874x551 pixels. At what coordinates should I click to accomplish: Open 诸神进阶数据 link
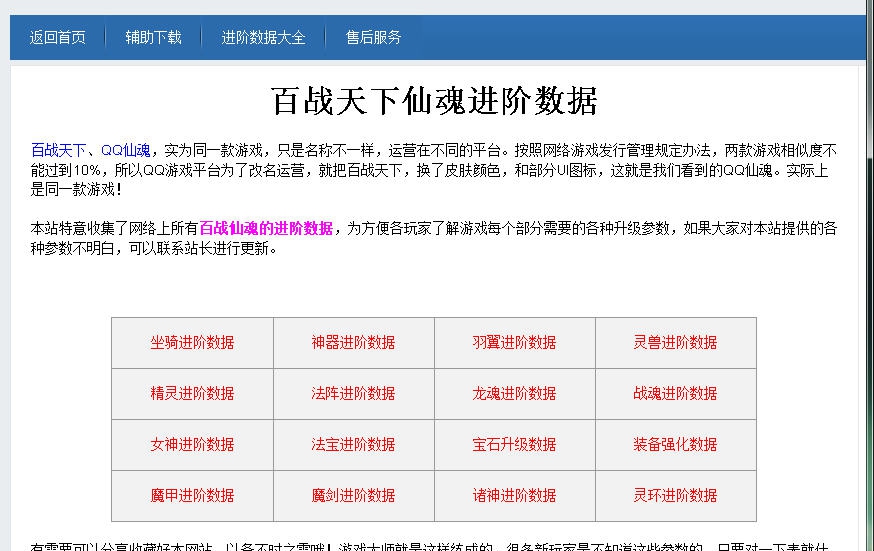(514, 496)
